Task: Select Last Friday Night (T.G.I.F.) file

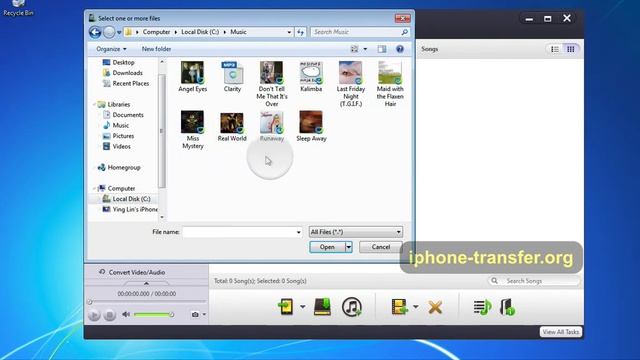Action: [351, 84]
